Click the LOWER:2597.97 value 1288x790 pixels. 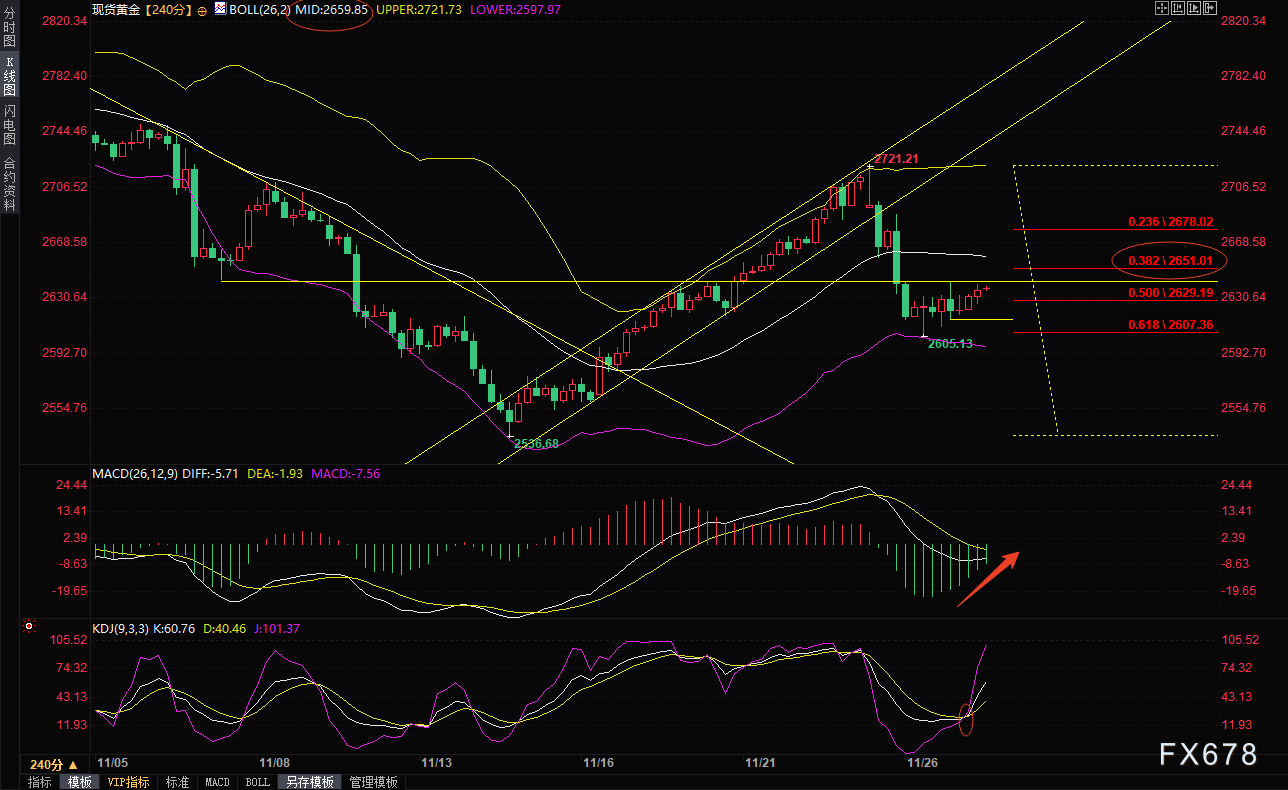(x=513, y=9)
